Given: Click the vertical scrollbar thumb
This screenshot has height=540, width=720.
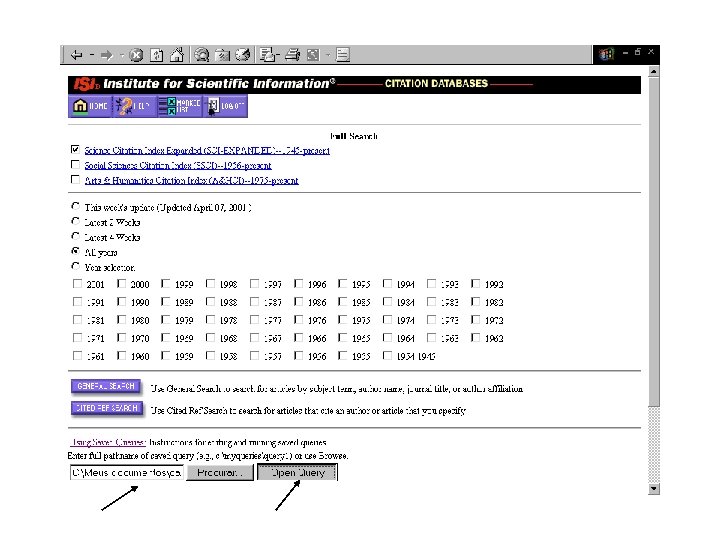Looking at the screenshot, I should [x=654, y=242].
